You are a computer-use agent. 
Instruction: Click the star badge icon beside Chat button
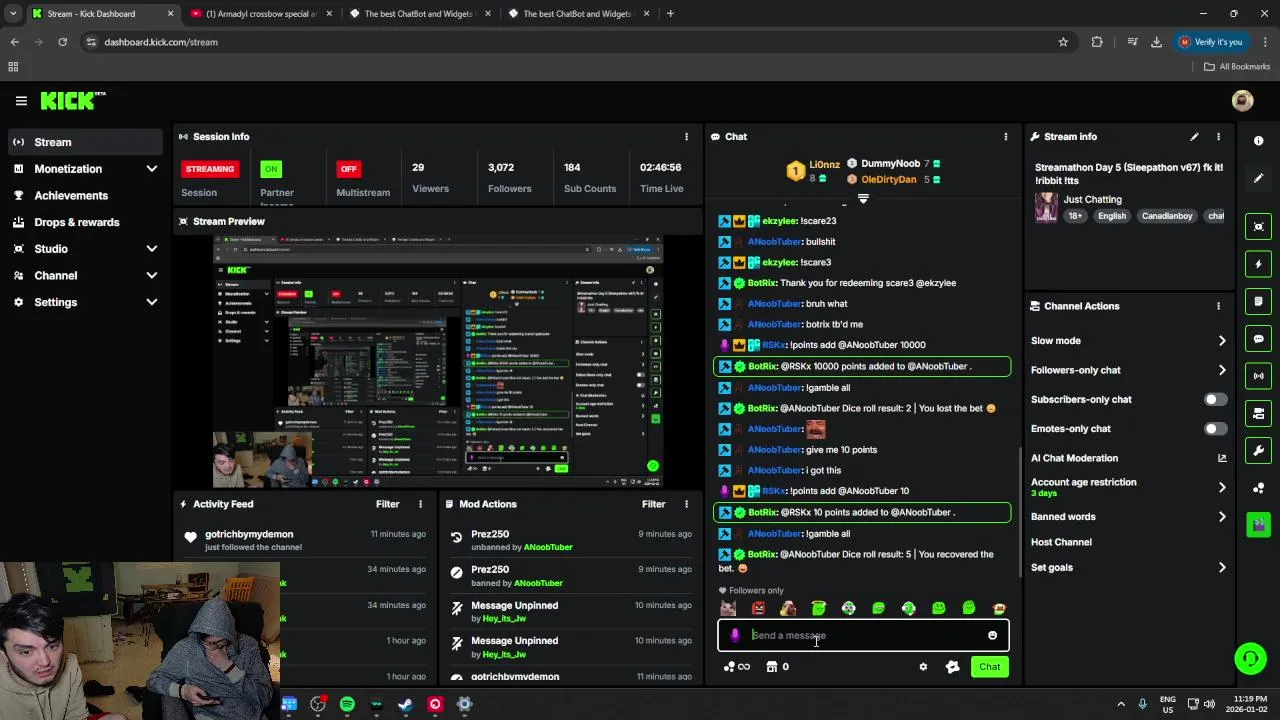(x=952, y=667)
